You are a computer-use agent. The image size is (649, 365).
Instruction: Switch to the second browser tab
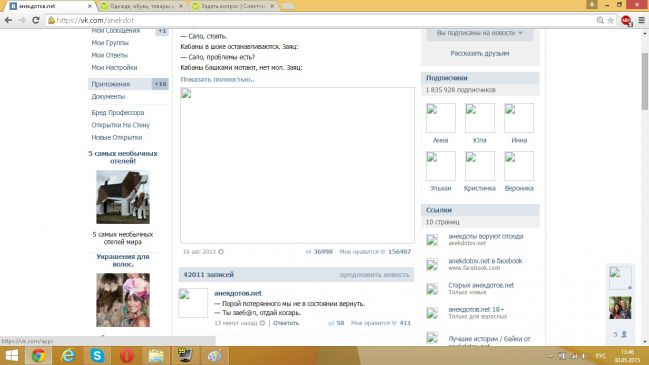point(142,6)
